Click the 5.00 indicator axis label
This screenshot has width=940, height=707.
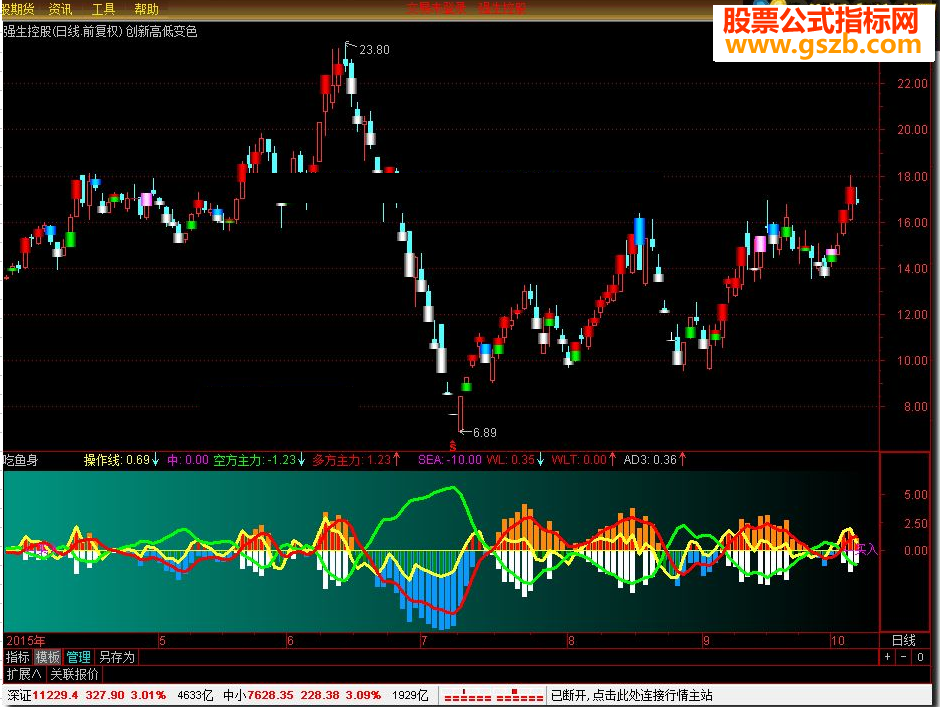click(x=916, y=495)
